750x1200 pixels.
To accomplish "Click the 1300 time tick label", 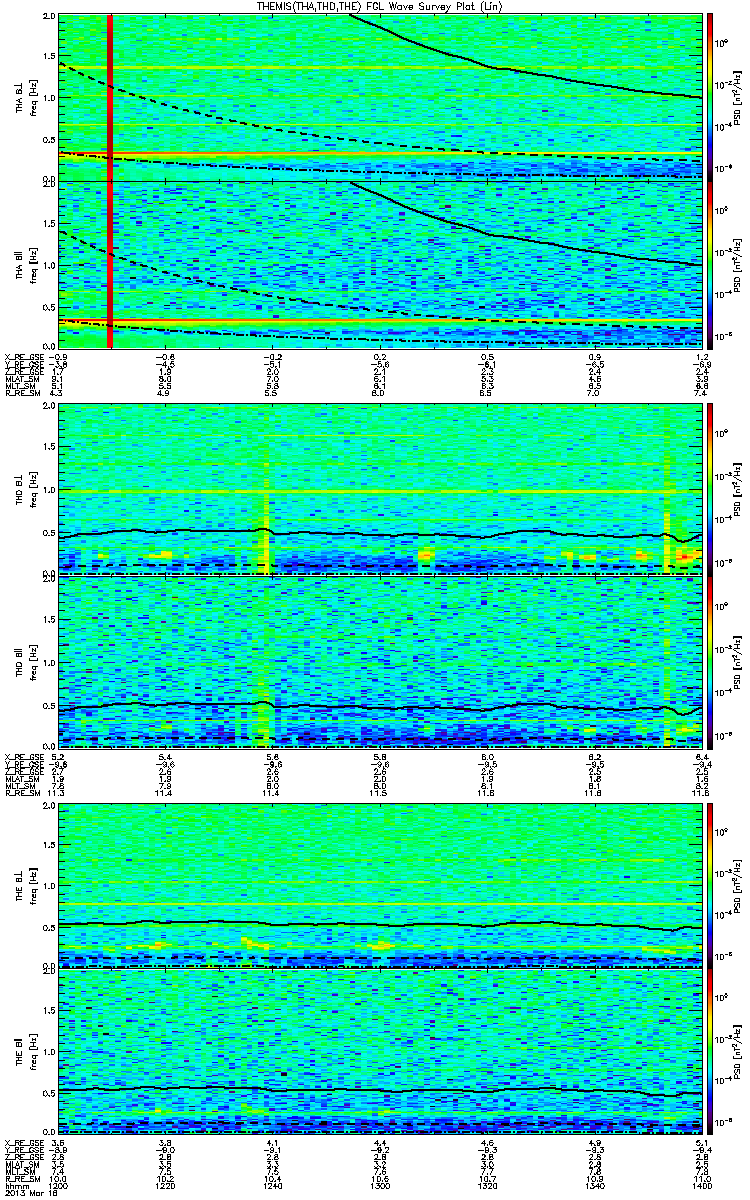I will pyautogui.click(x=381, y=1185).
